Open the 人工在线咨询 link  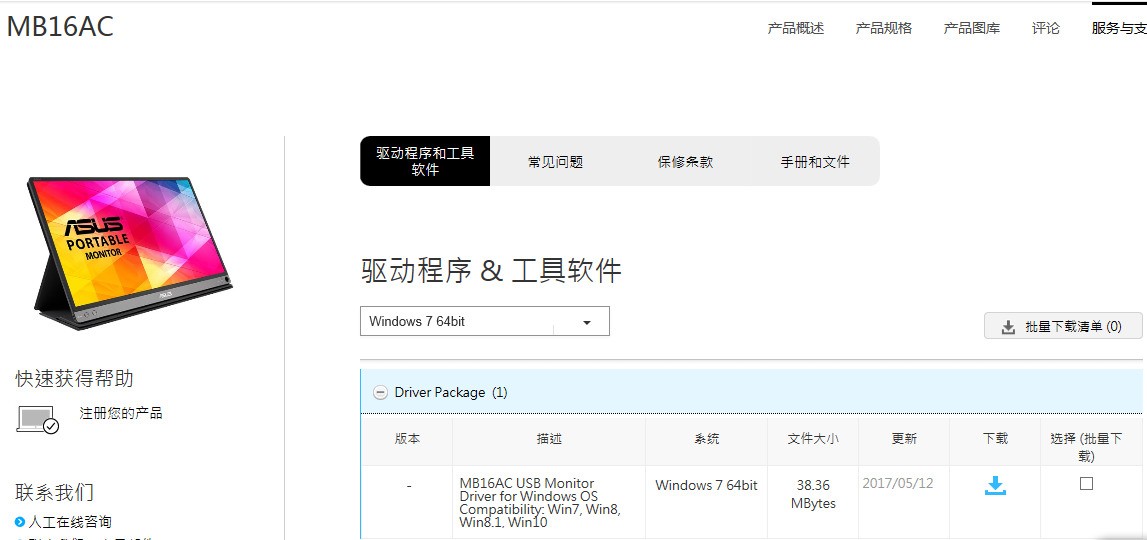tap(69, 522)
